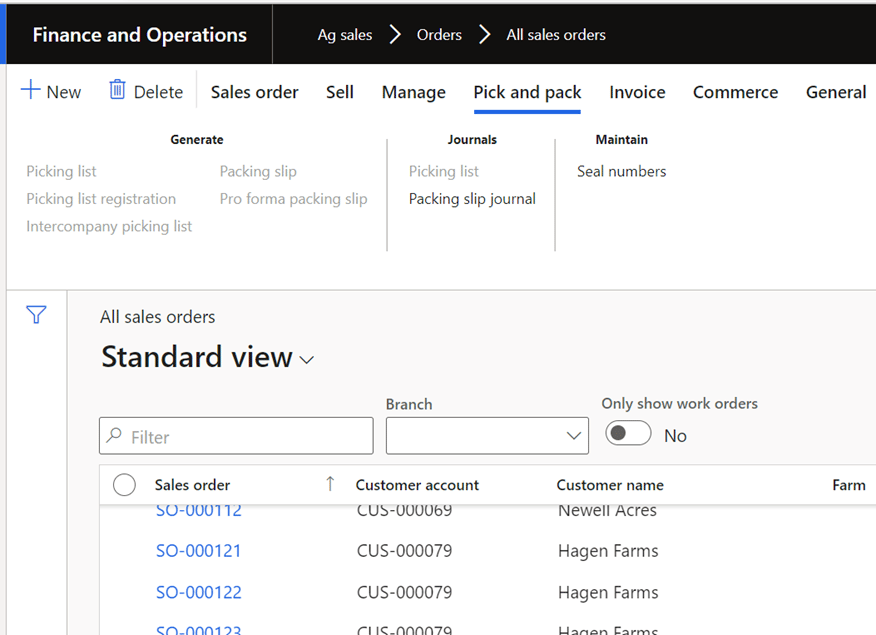
Task: Open sales order SO-000112
Action: pos(198,511)
